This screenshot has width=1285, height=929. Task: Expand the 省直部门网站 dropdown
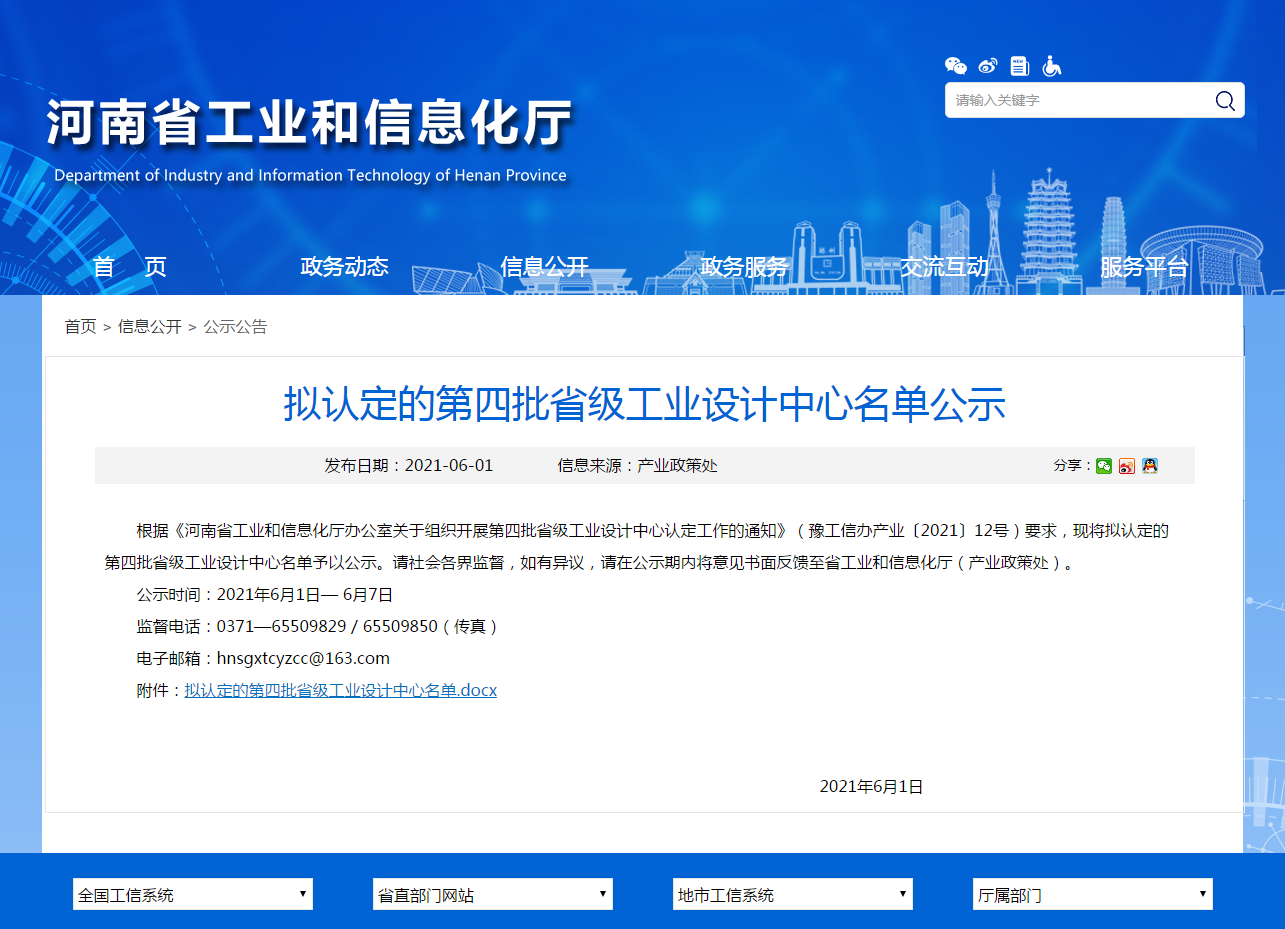coord(493,894)
